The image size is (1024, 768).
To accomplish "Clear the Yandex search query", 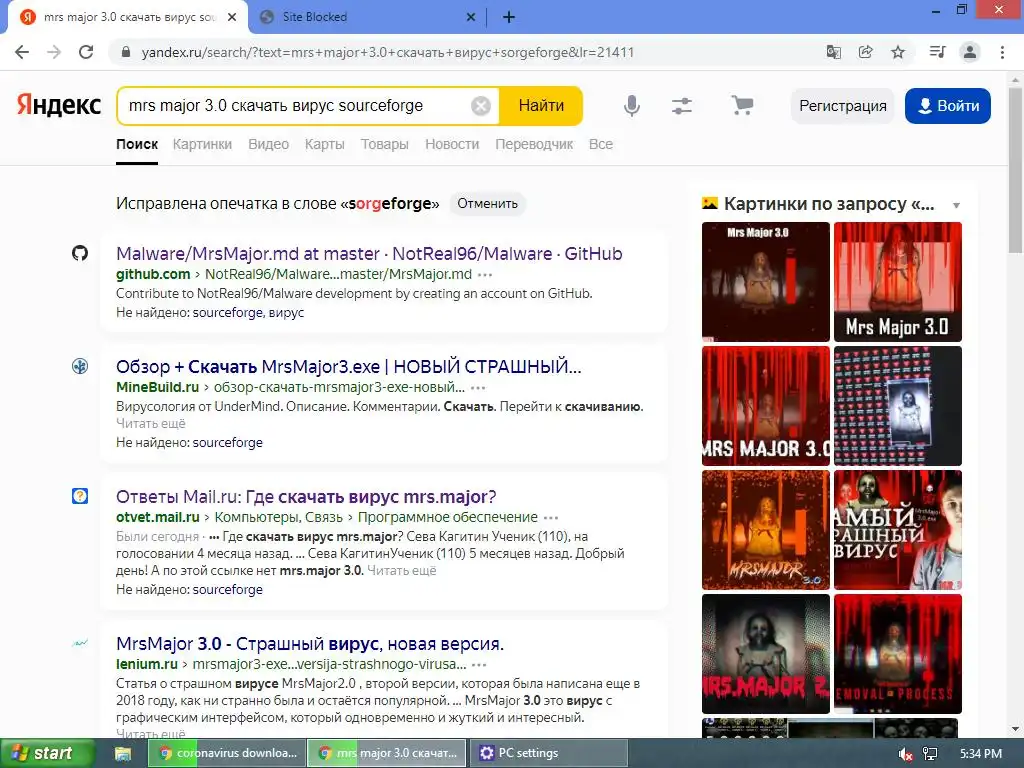I will (x=481, y=106).
